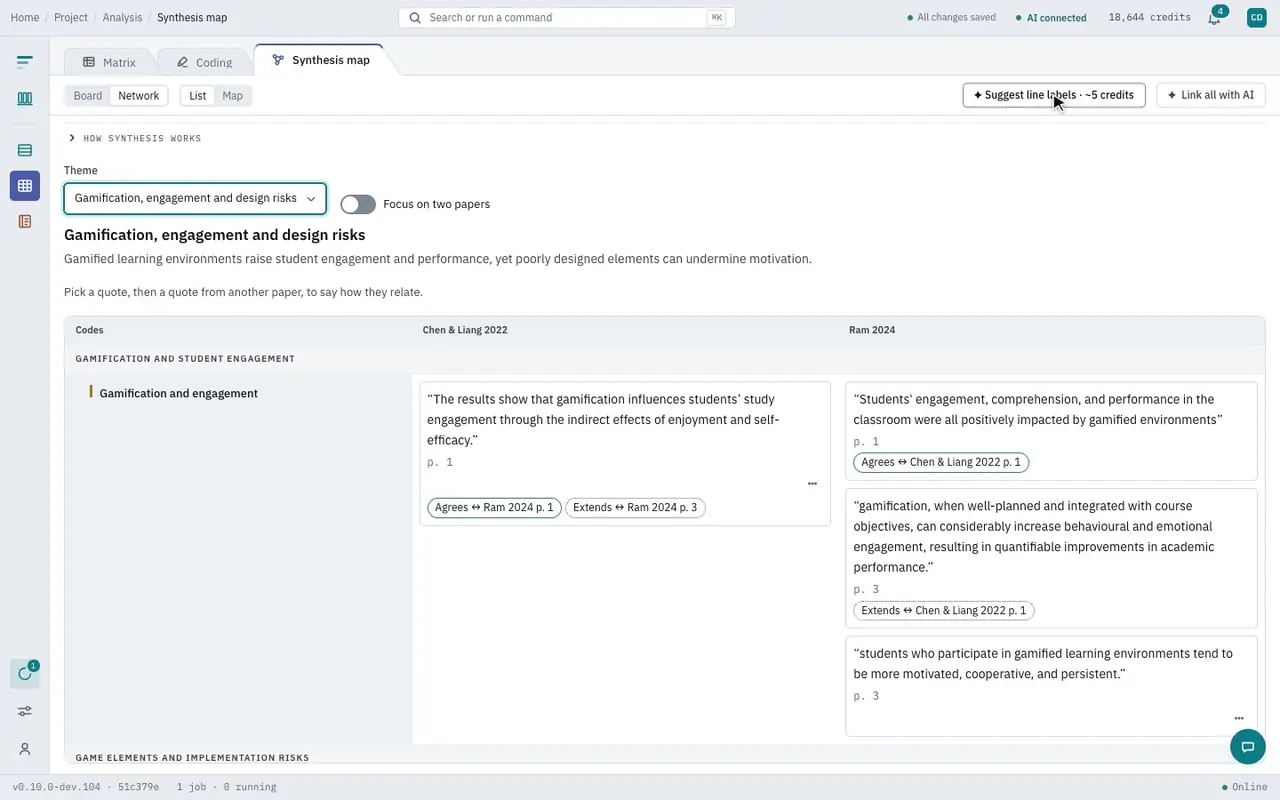Select the active grid icon in the sidebar
1280x800 pixels.
pyautogui.click(x=25, y=186)
